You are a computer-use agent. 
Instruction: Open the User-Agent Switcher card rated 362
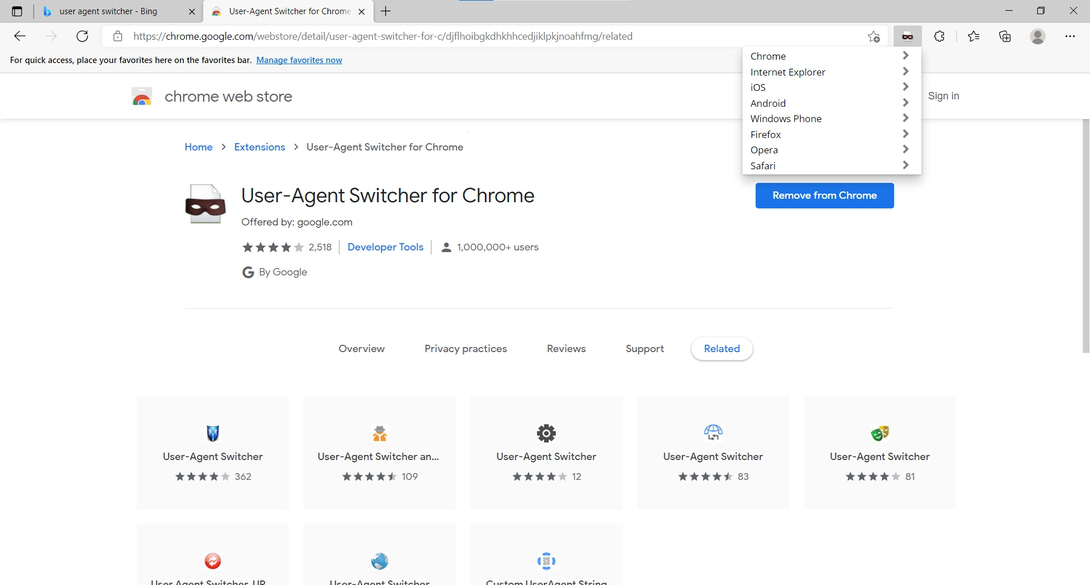(x=213, y=452)
